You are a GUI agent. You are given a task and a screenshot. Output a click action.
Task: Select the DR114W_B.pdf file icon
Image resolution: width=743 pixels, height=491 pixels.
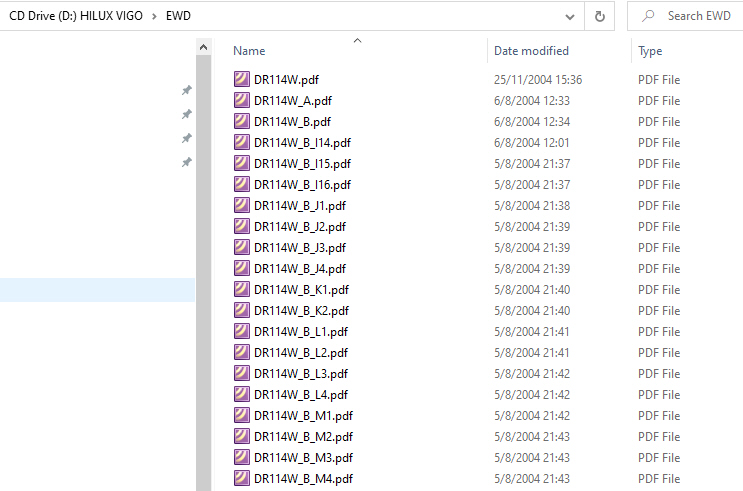pos(242,121)
